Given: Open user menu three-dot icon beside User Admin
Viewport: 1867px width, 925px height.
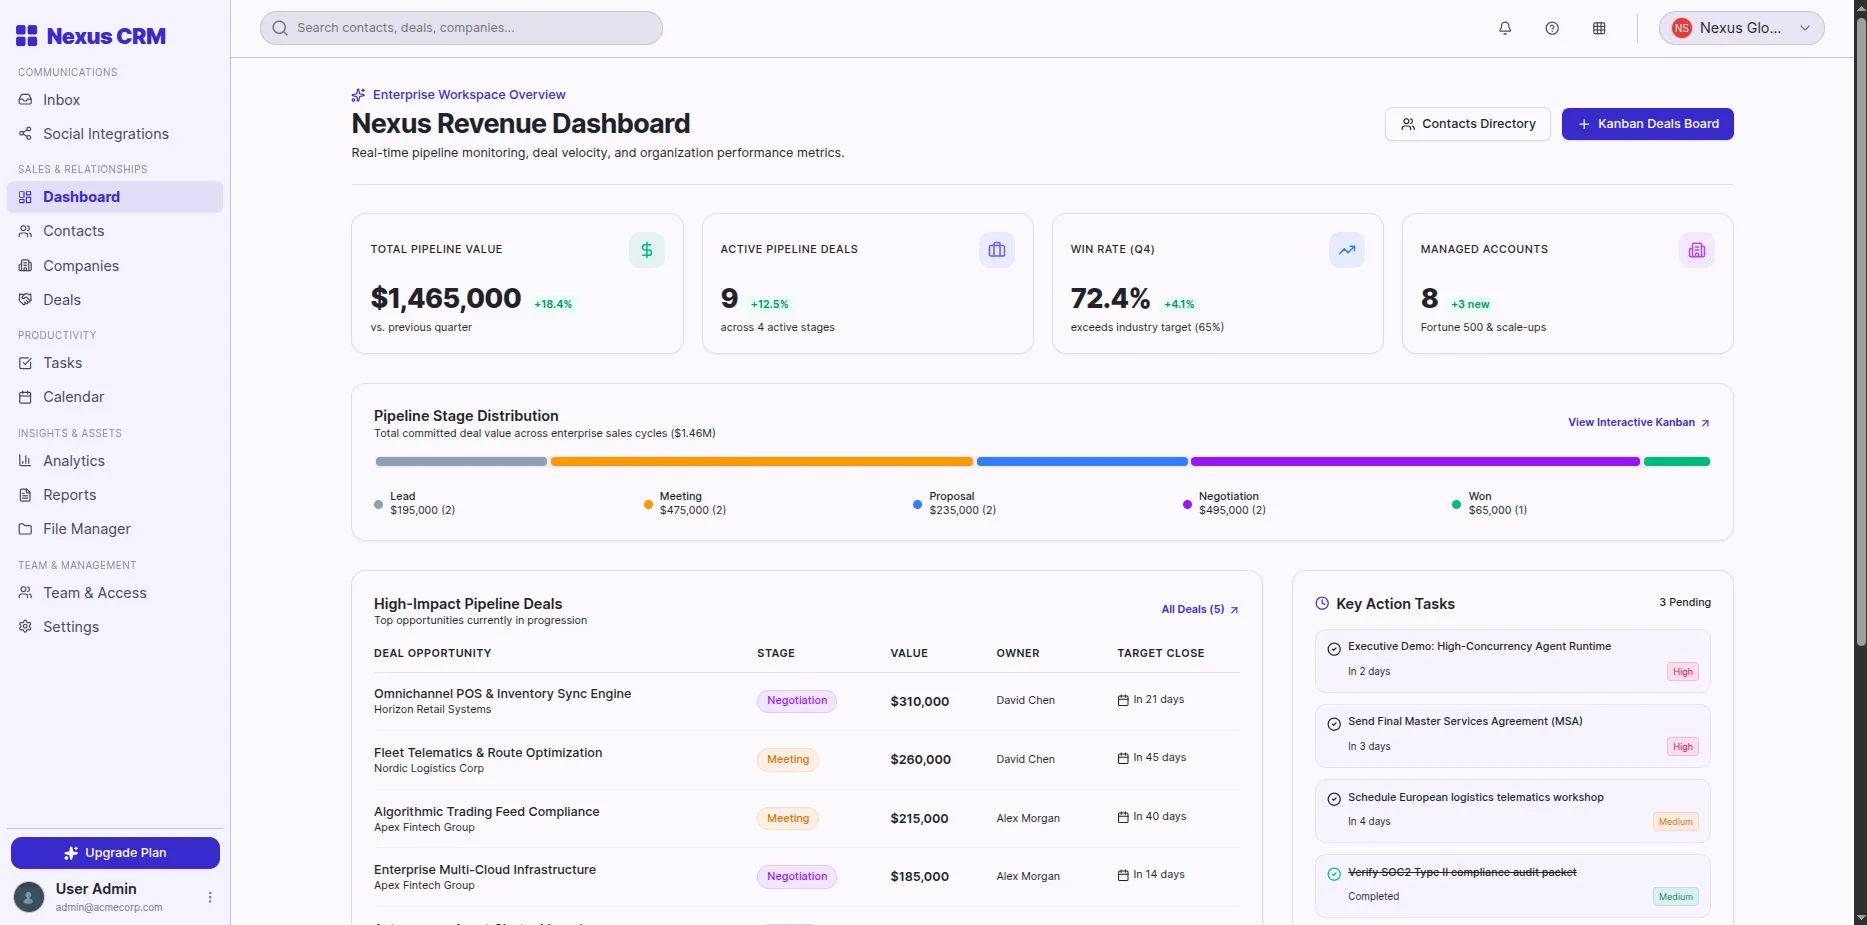Looking at the screenshot, I should tap(210, 897).
